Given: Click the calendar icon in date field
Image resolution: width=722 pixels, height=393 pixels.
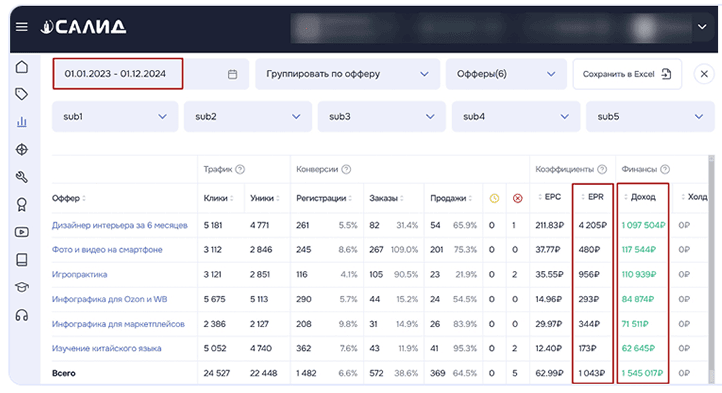Looking at the screenshot, I should [233, 74].
